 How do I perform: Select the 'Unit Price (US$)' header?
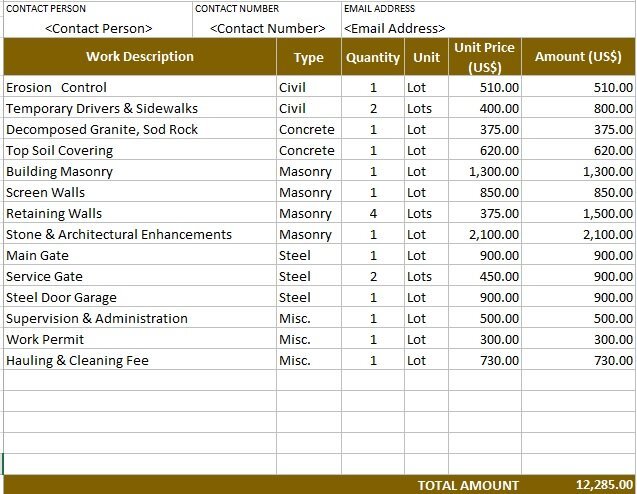point(485,56)
